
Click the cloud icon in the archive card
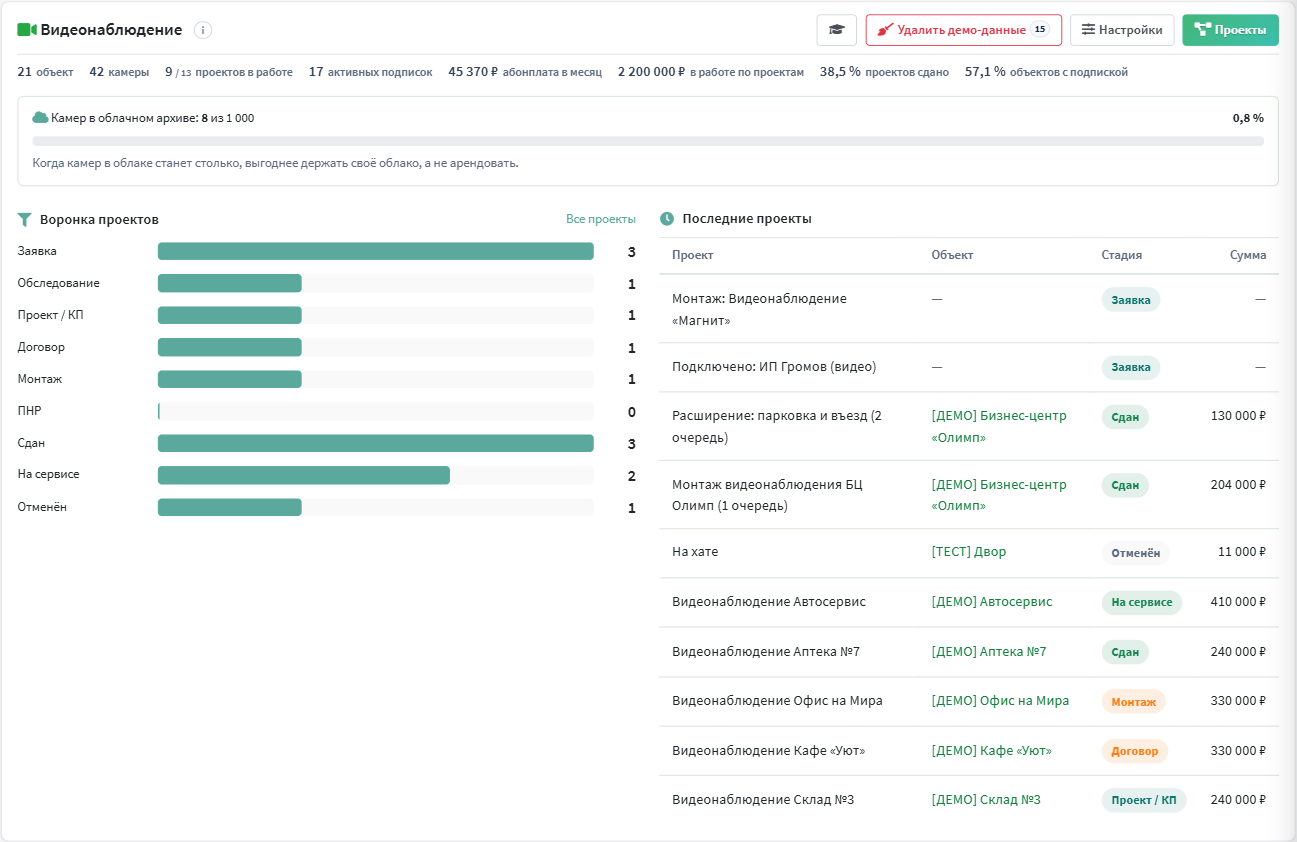[40, 118]
